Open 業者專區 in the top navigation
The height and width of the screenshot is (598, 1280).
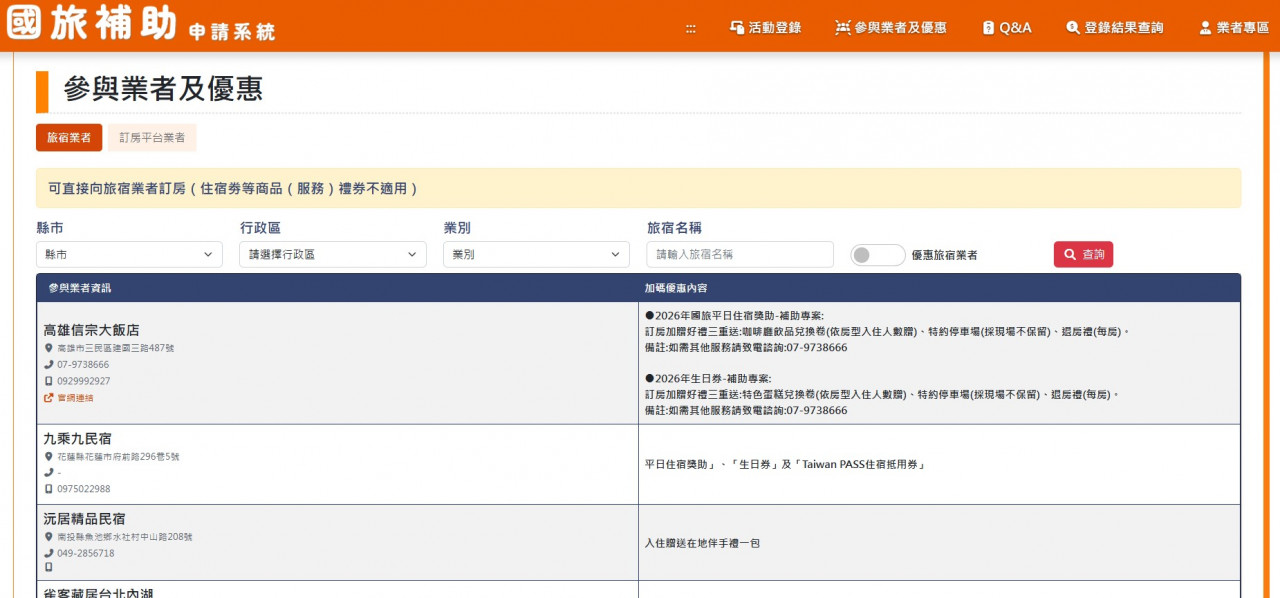(x=1234, y=28)
